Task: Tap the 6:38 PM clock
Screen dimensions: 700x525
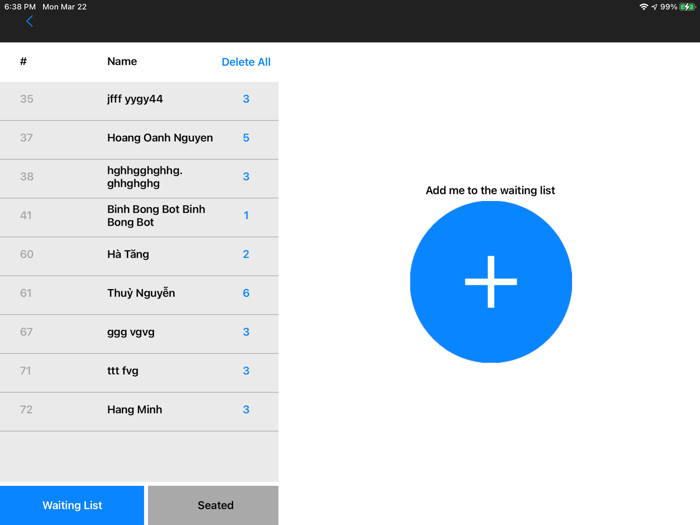Action: point(20,7)
